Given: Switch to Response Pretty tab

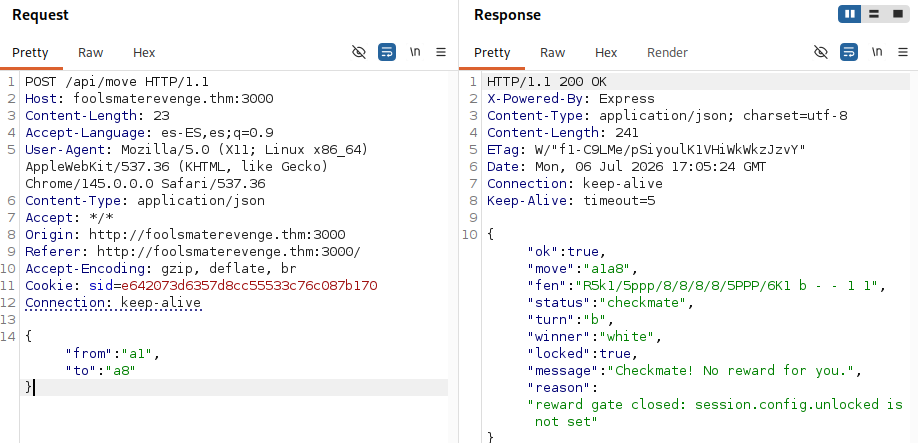Looking at the screenshot, I should 492,53.
